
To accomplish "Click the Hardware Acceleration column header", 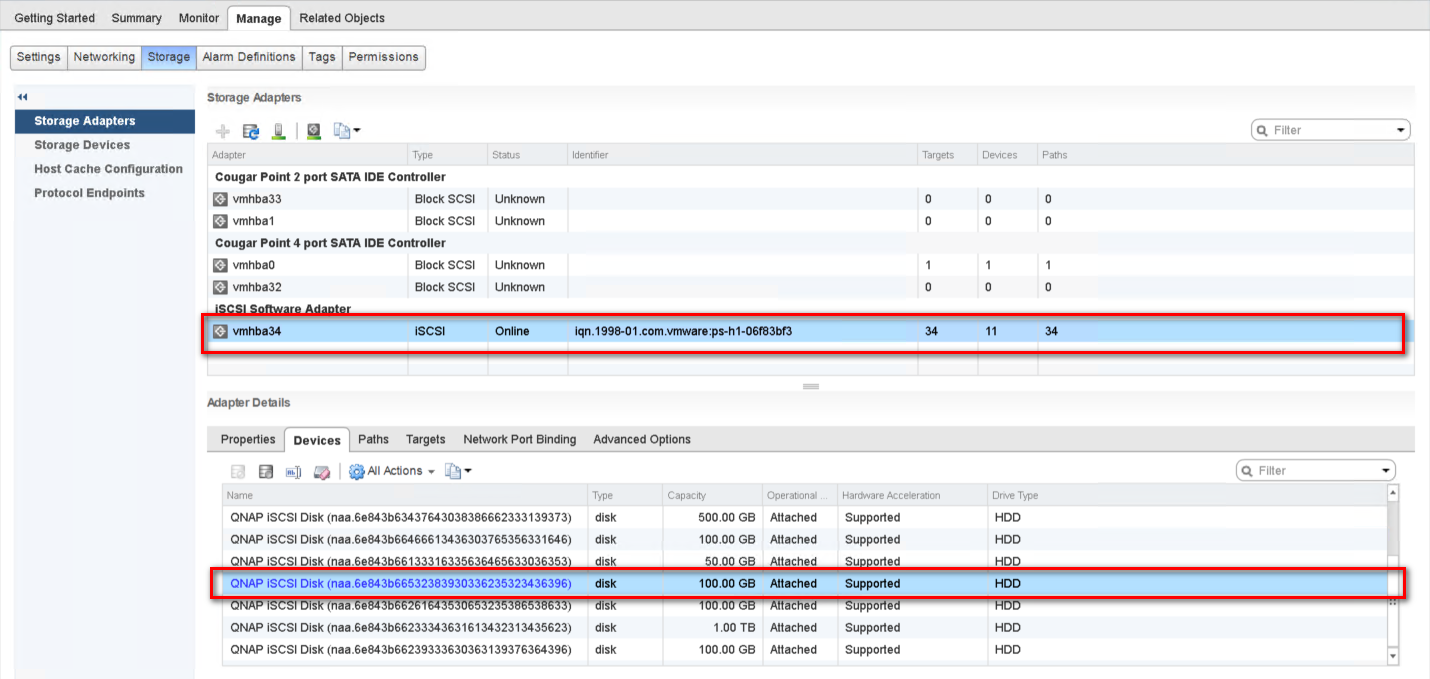I will (x=911, y=495).
